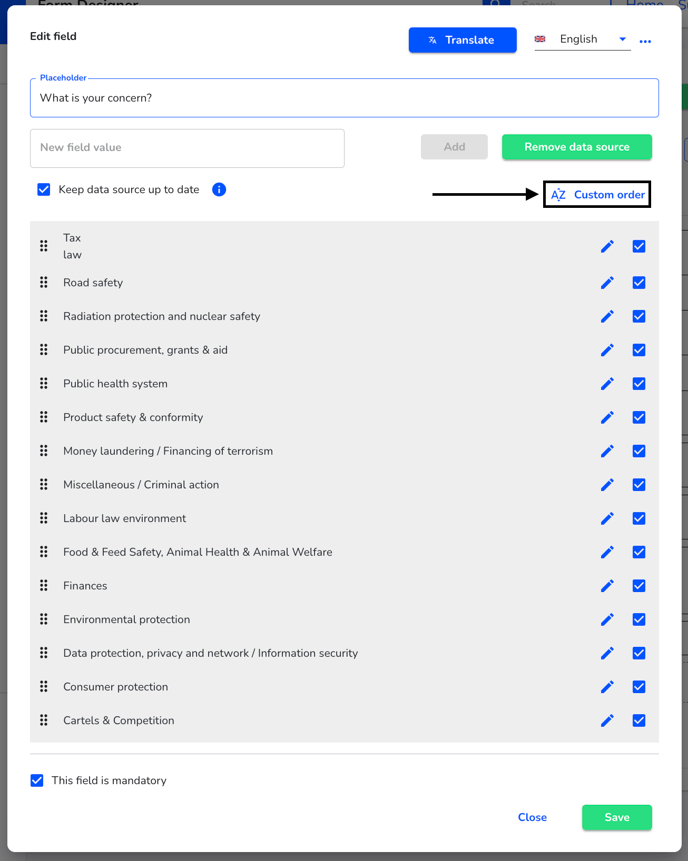Screen dimensions: 688x861
Task: Click drag handle next to Consumer protection
Action: pos(44,686)
